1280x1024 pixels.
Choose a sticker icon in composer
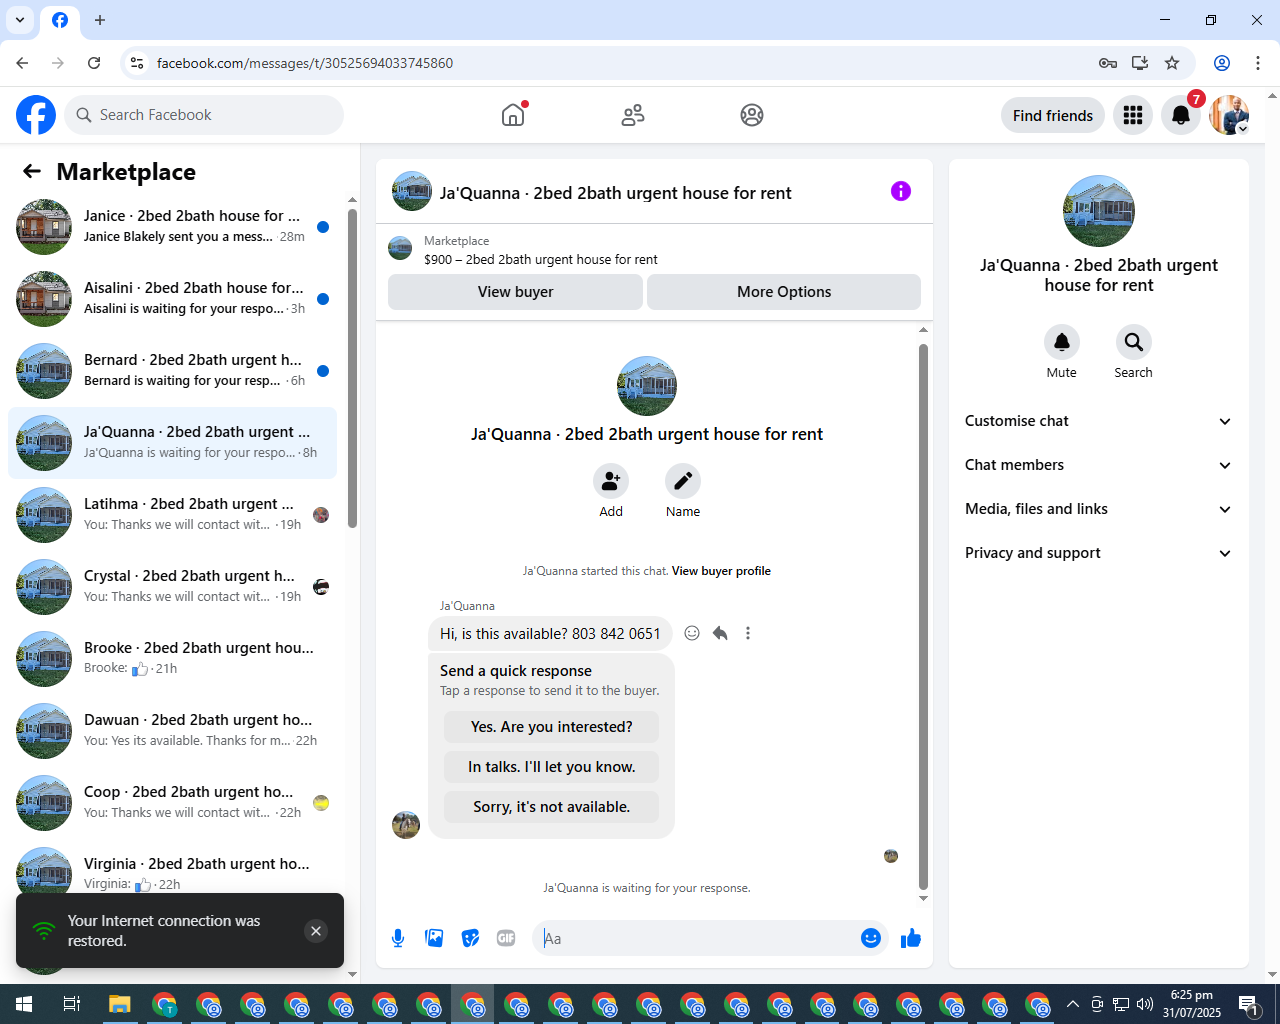point(470,938)
